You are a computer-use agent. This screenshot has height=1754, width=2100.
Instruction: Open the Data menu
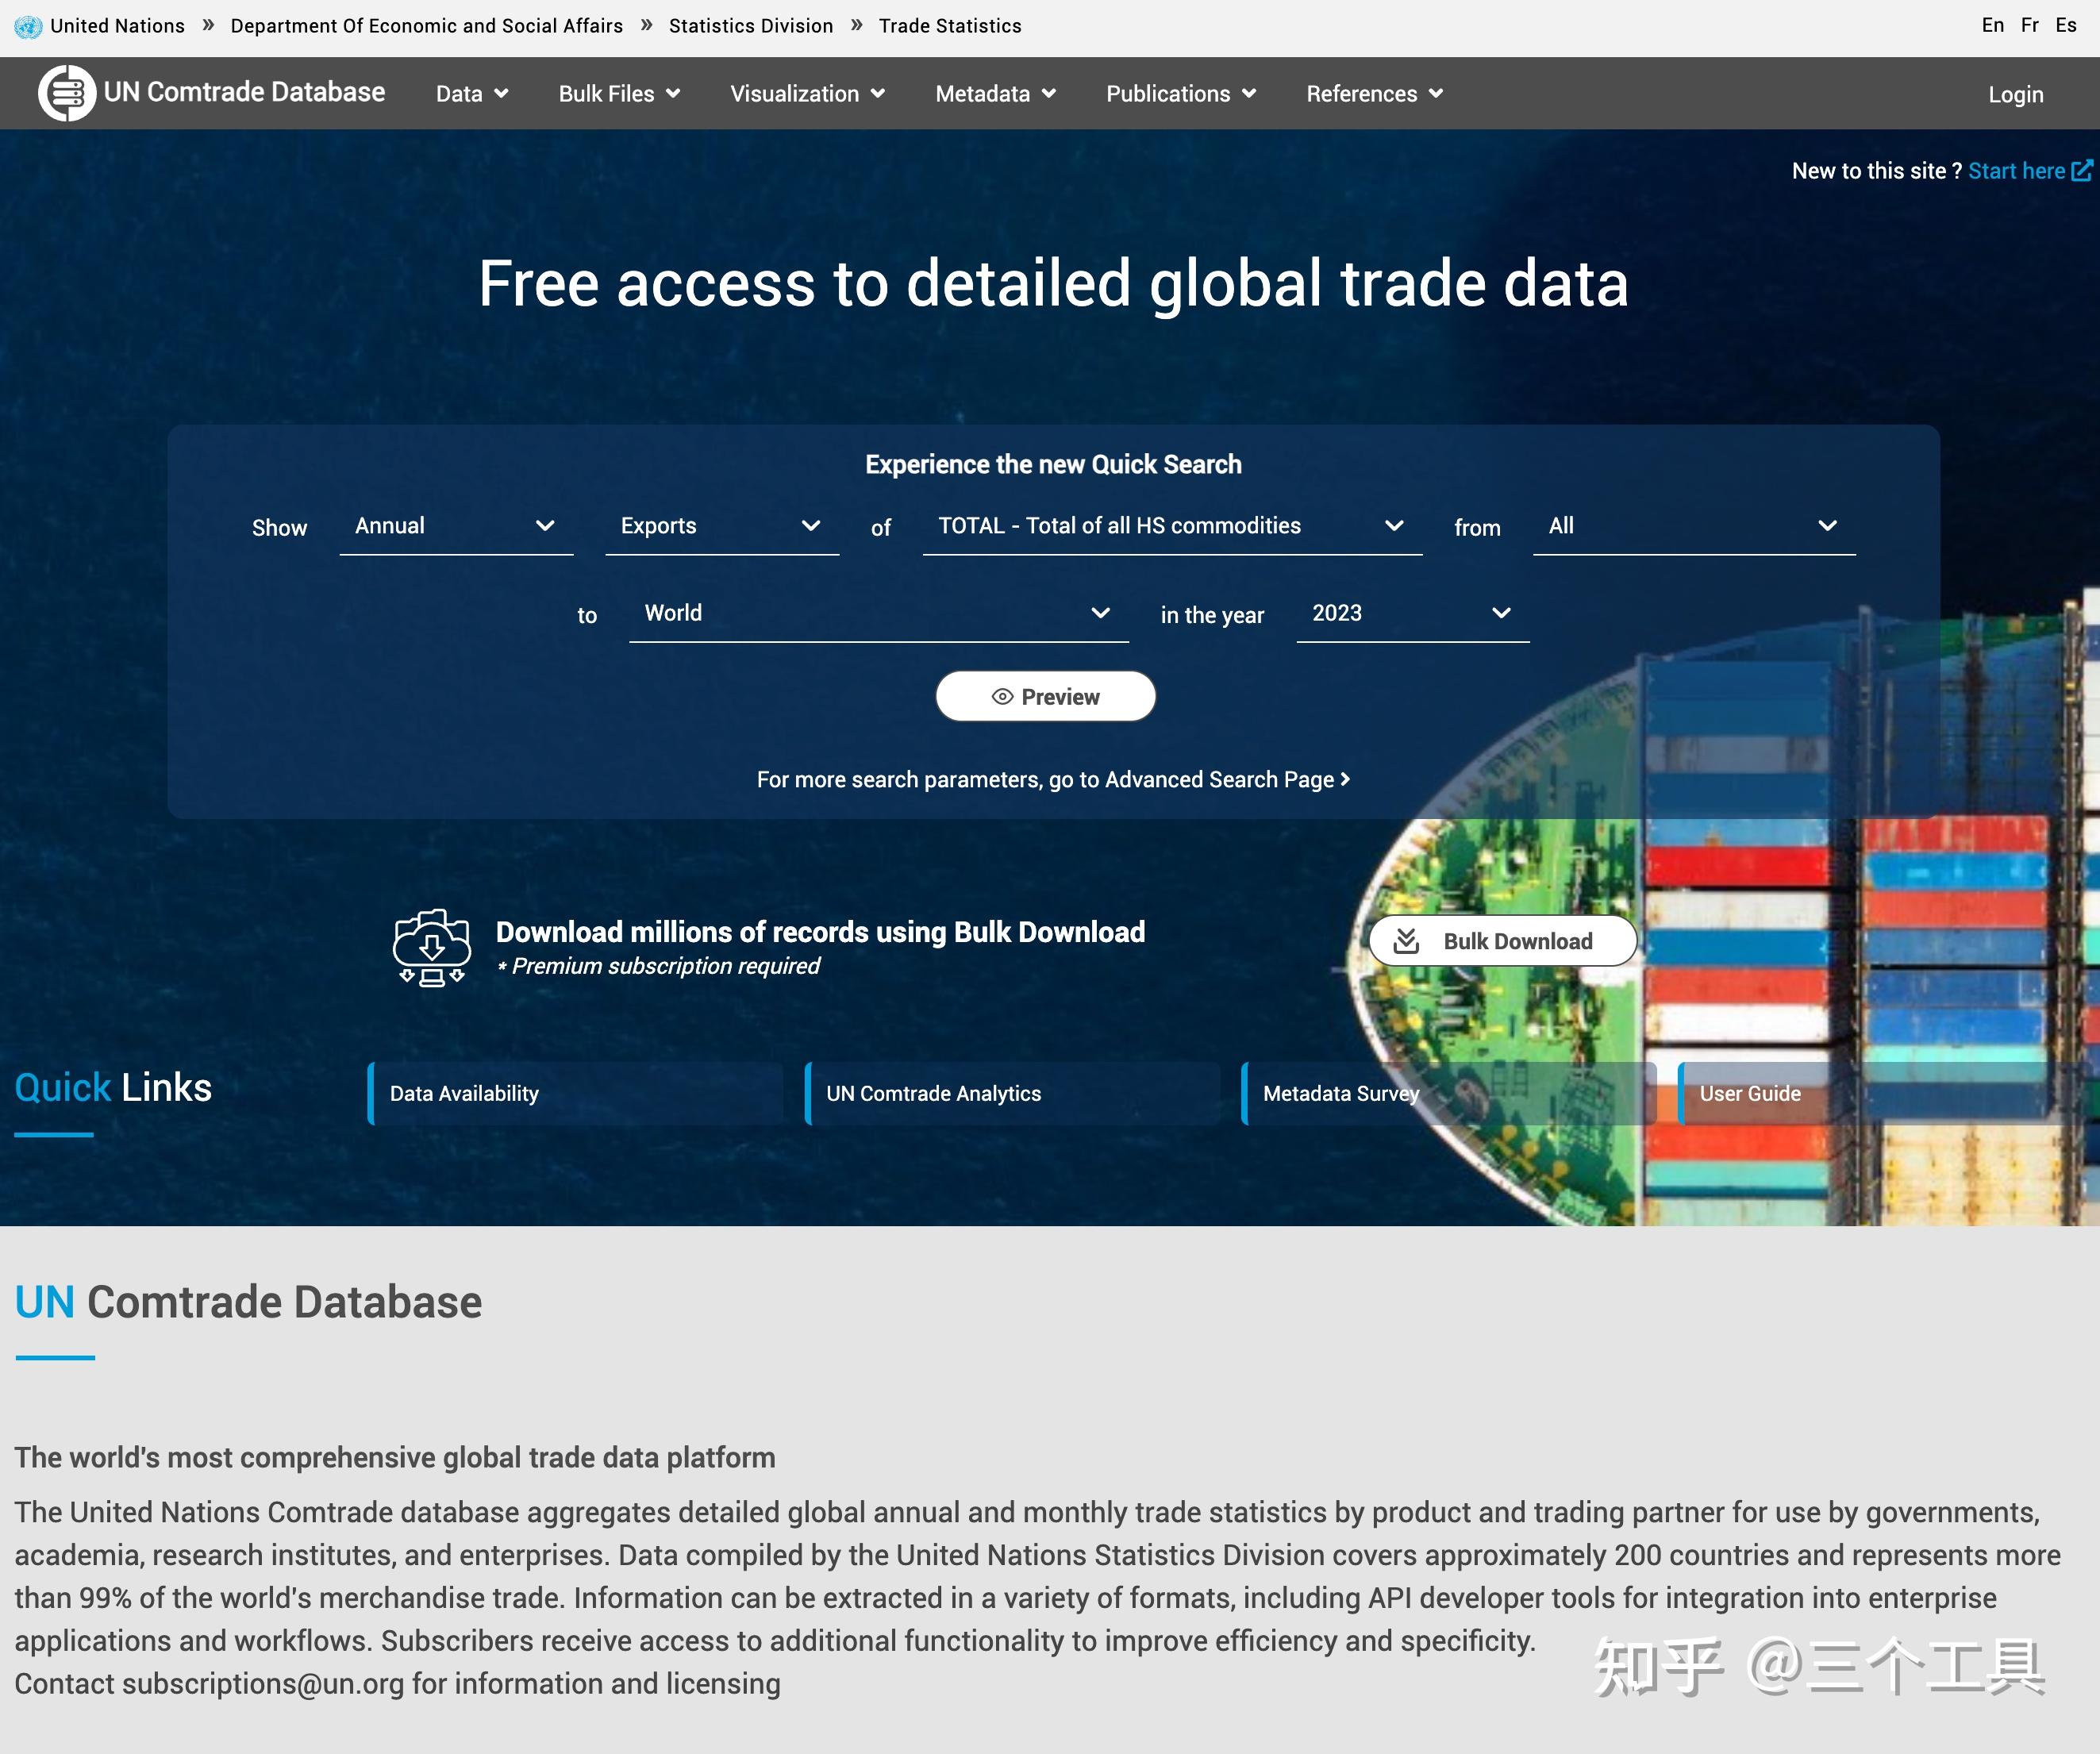coord(471,94)
